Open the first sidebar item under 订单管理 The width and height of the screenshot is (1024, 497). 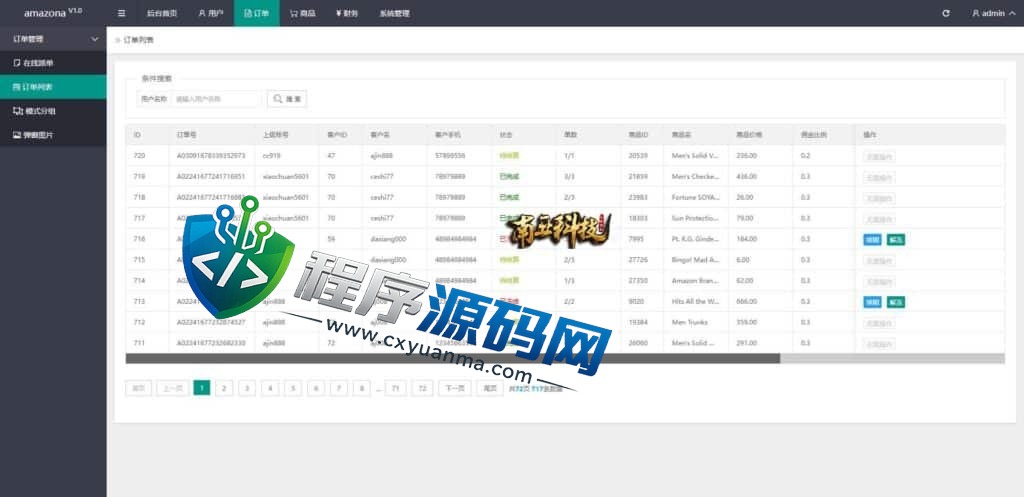53,63
